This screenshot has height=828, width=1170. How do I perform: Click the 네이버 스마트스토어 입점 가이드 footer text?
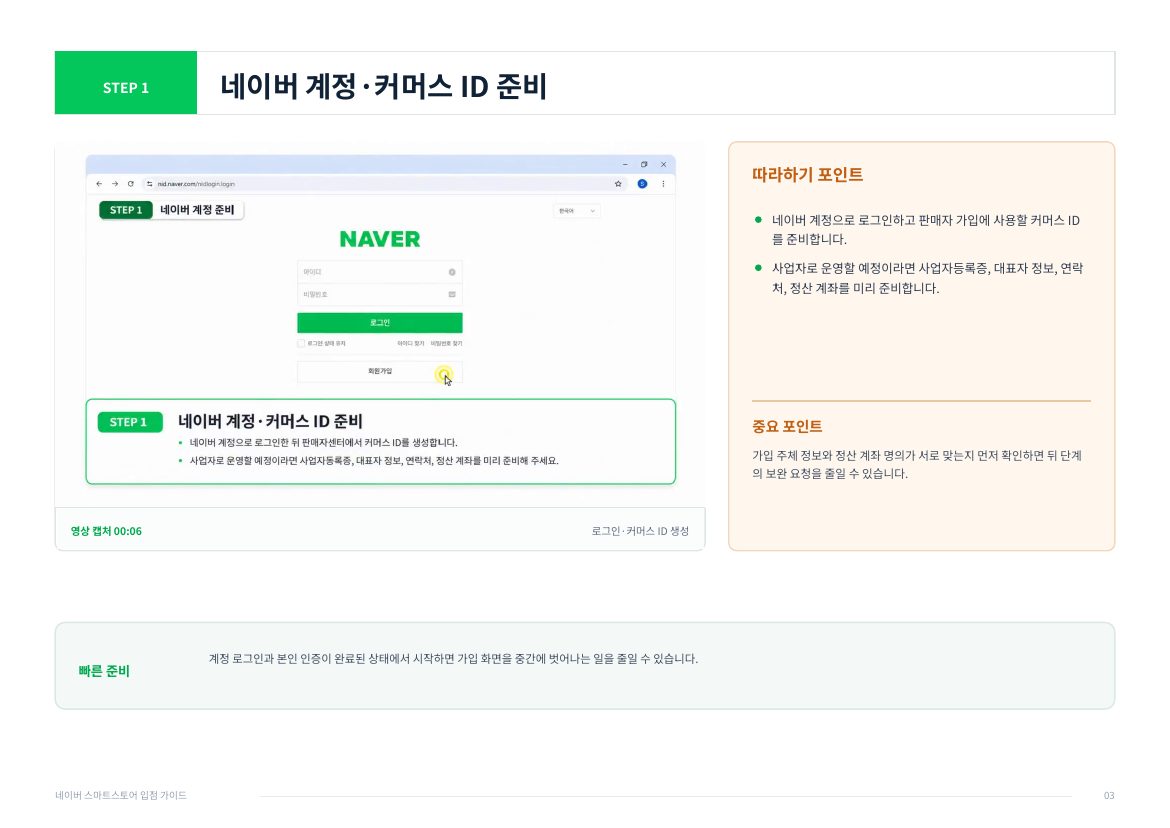point(121,795)
